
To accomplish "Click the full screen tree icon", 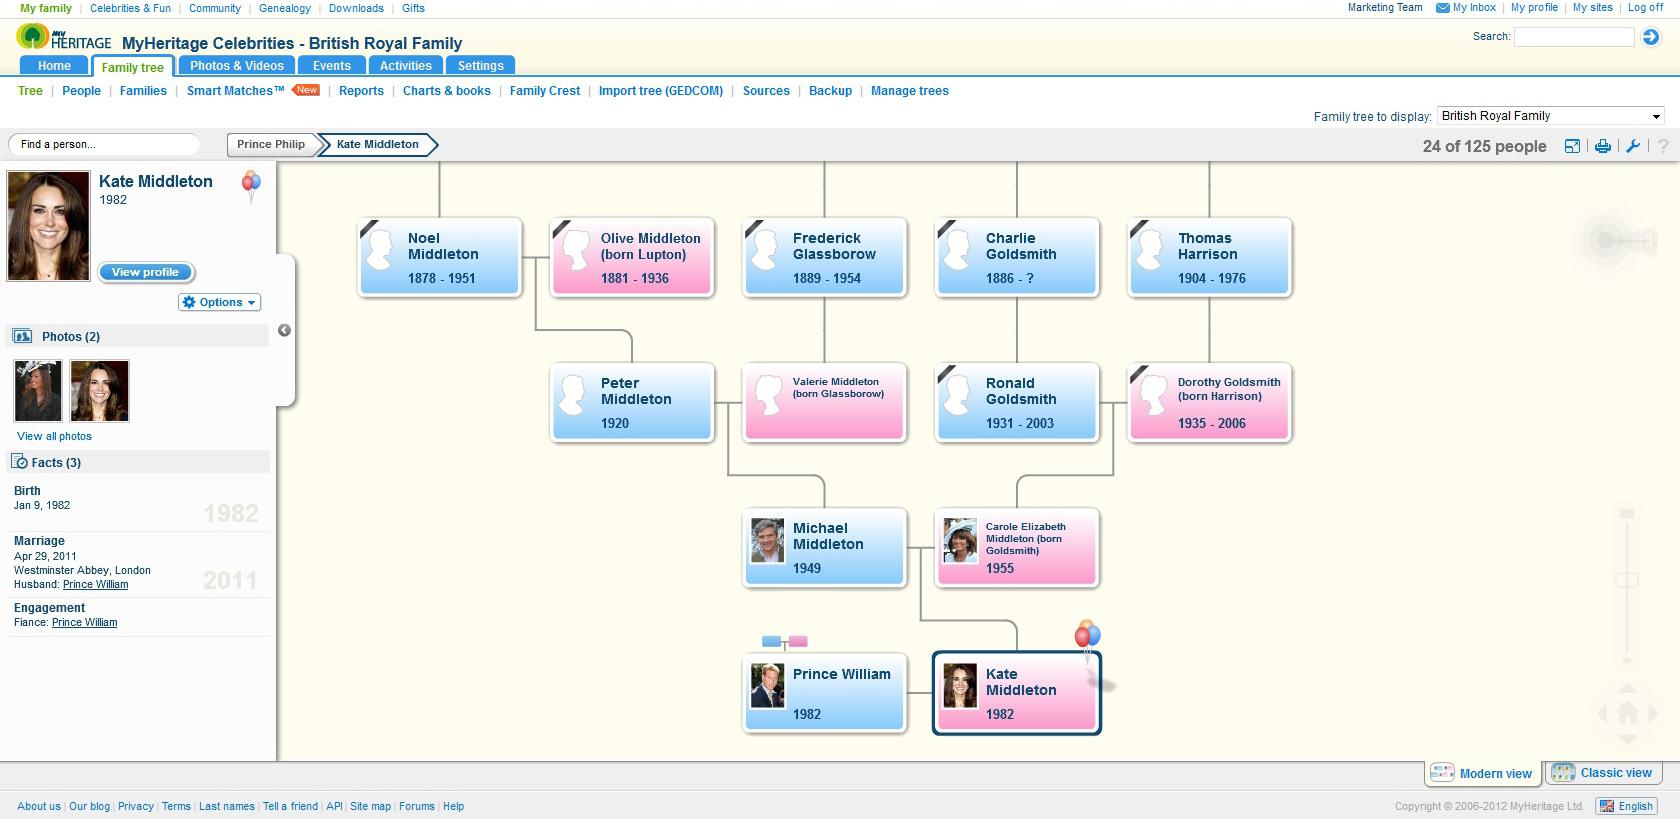I will click(1572, 146).
